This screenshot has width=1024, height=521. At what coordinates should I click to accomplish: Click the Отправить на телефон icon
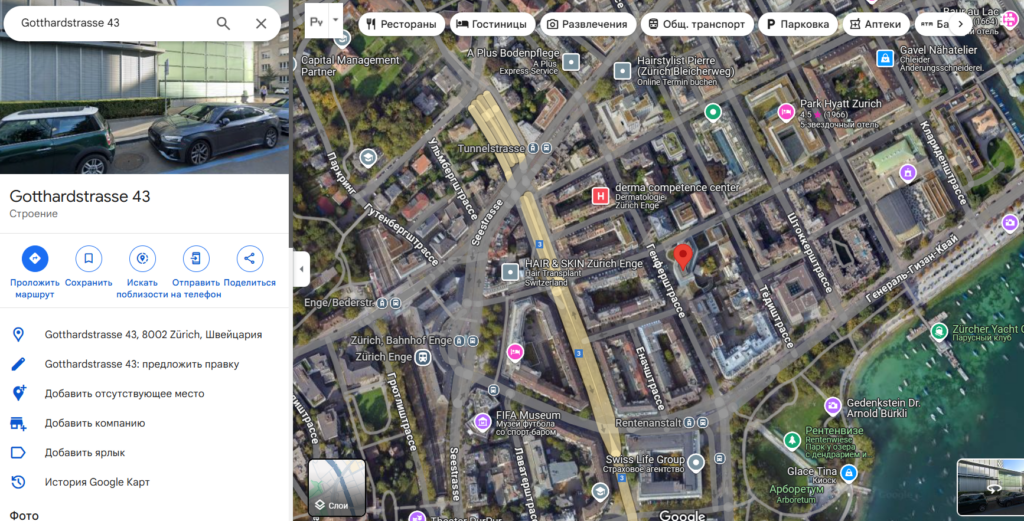tap(196, 258)
